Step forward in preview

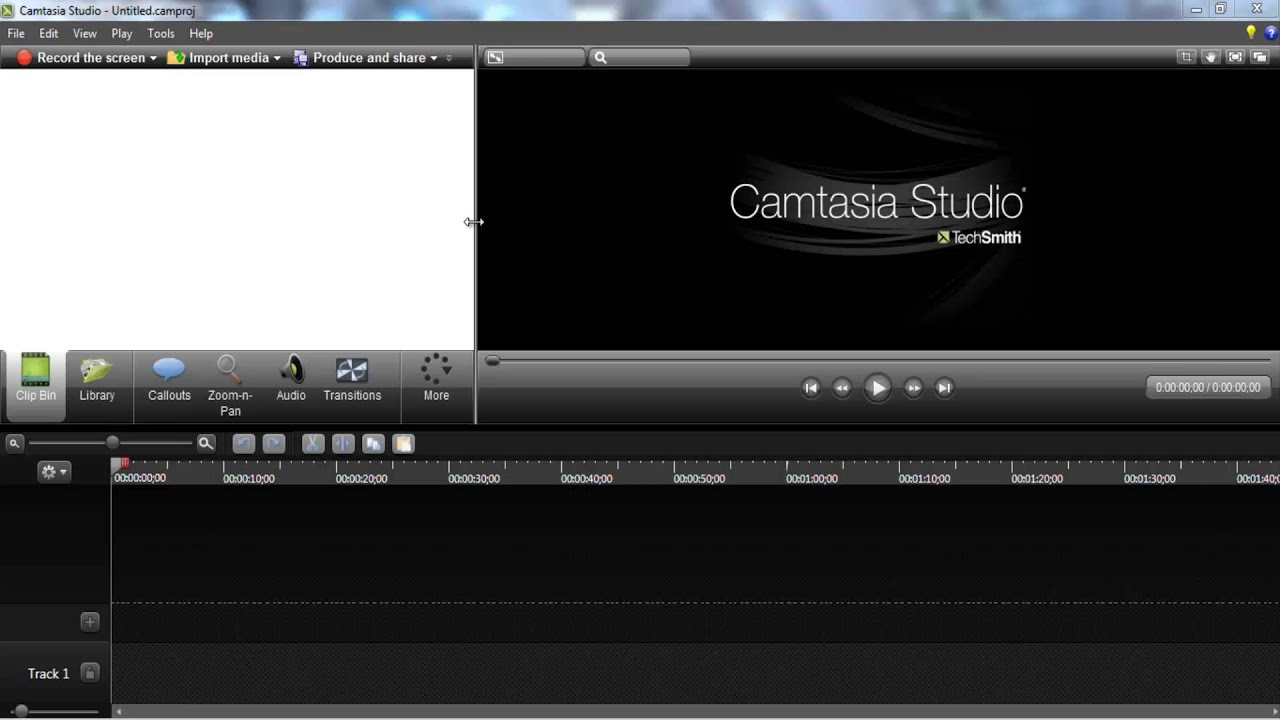(913, 388)
